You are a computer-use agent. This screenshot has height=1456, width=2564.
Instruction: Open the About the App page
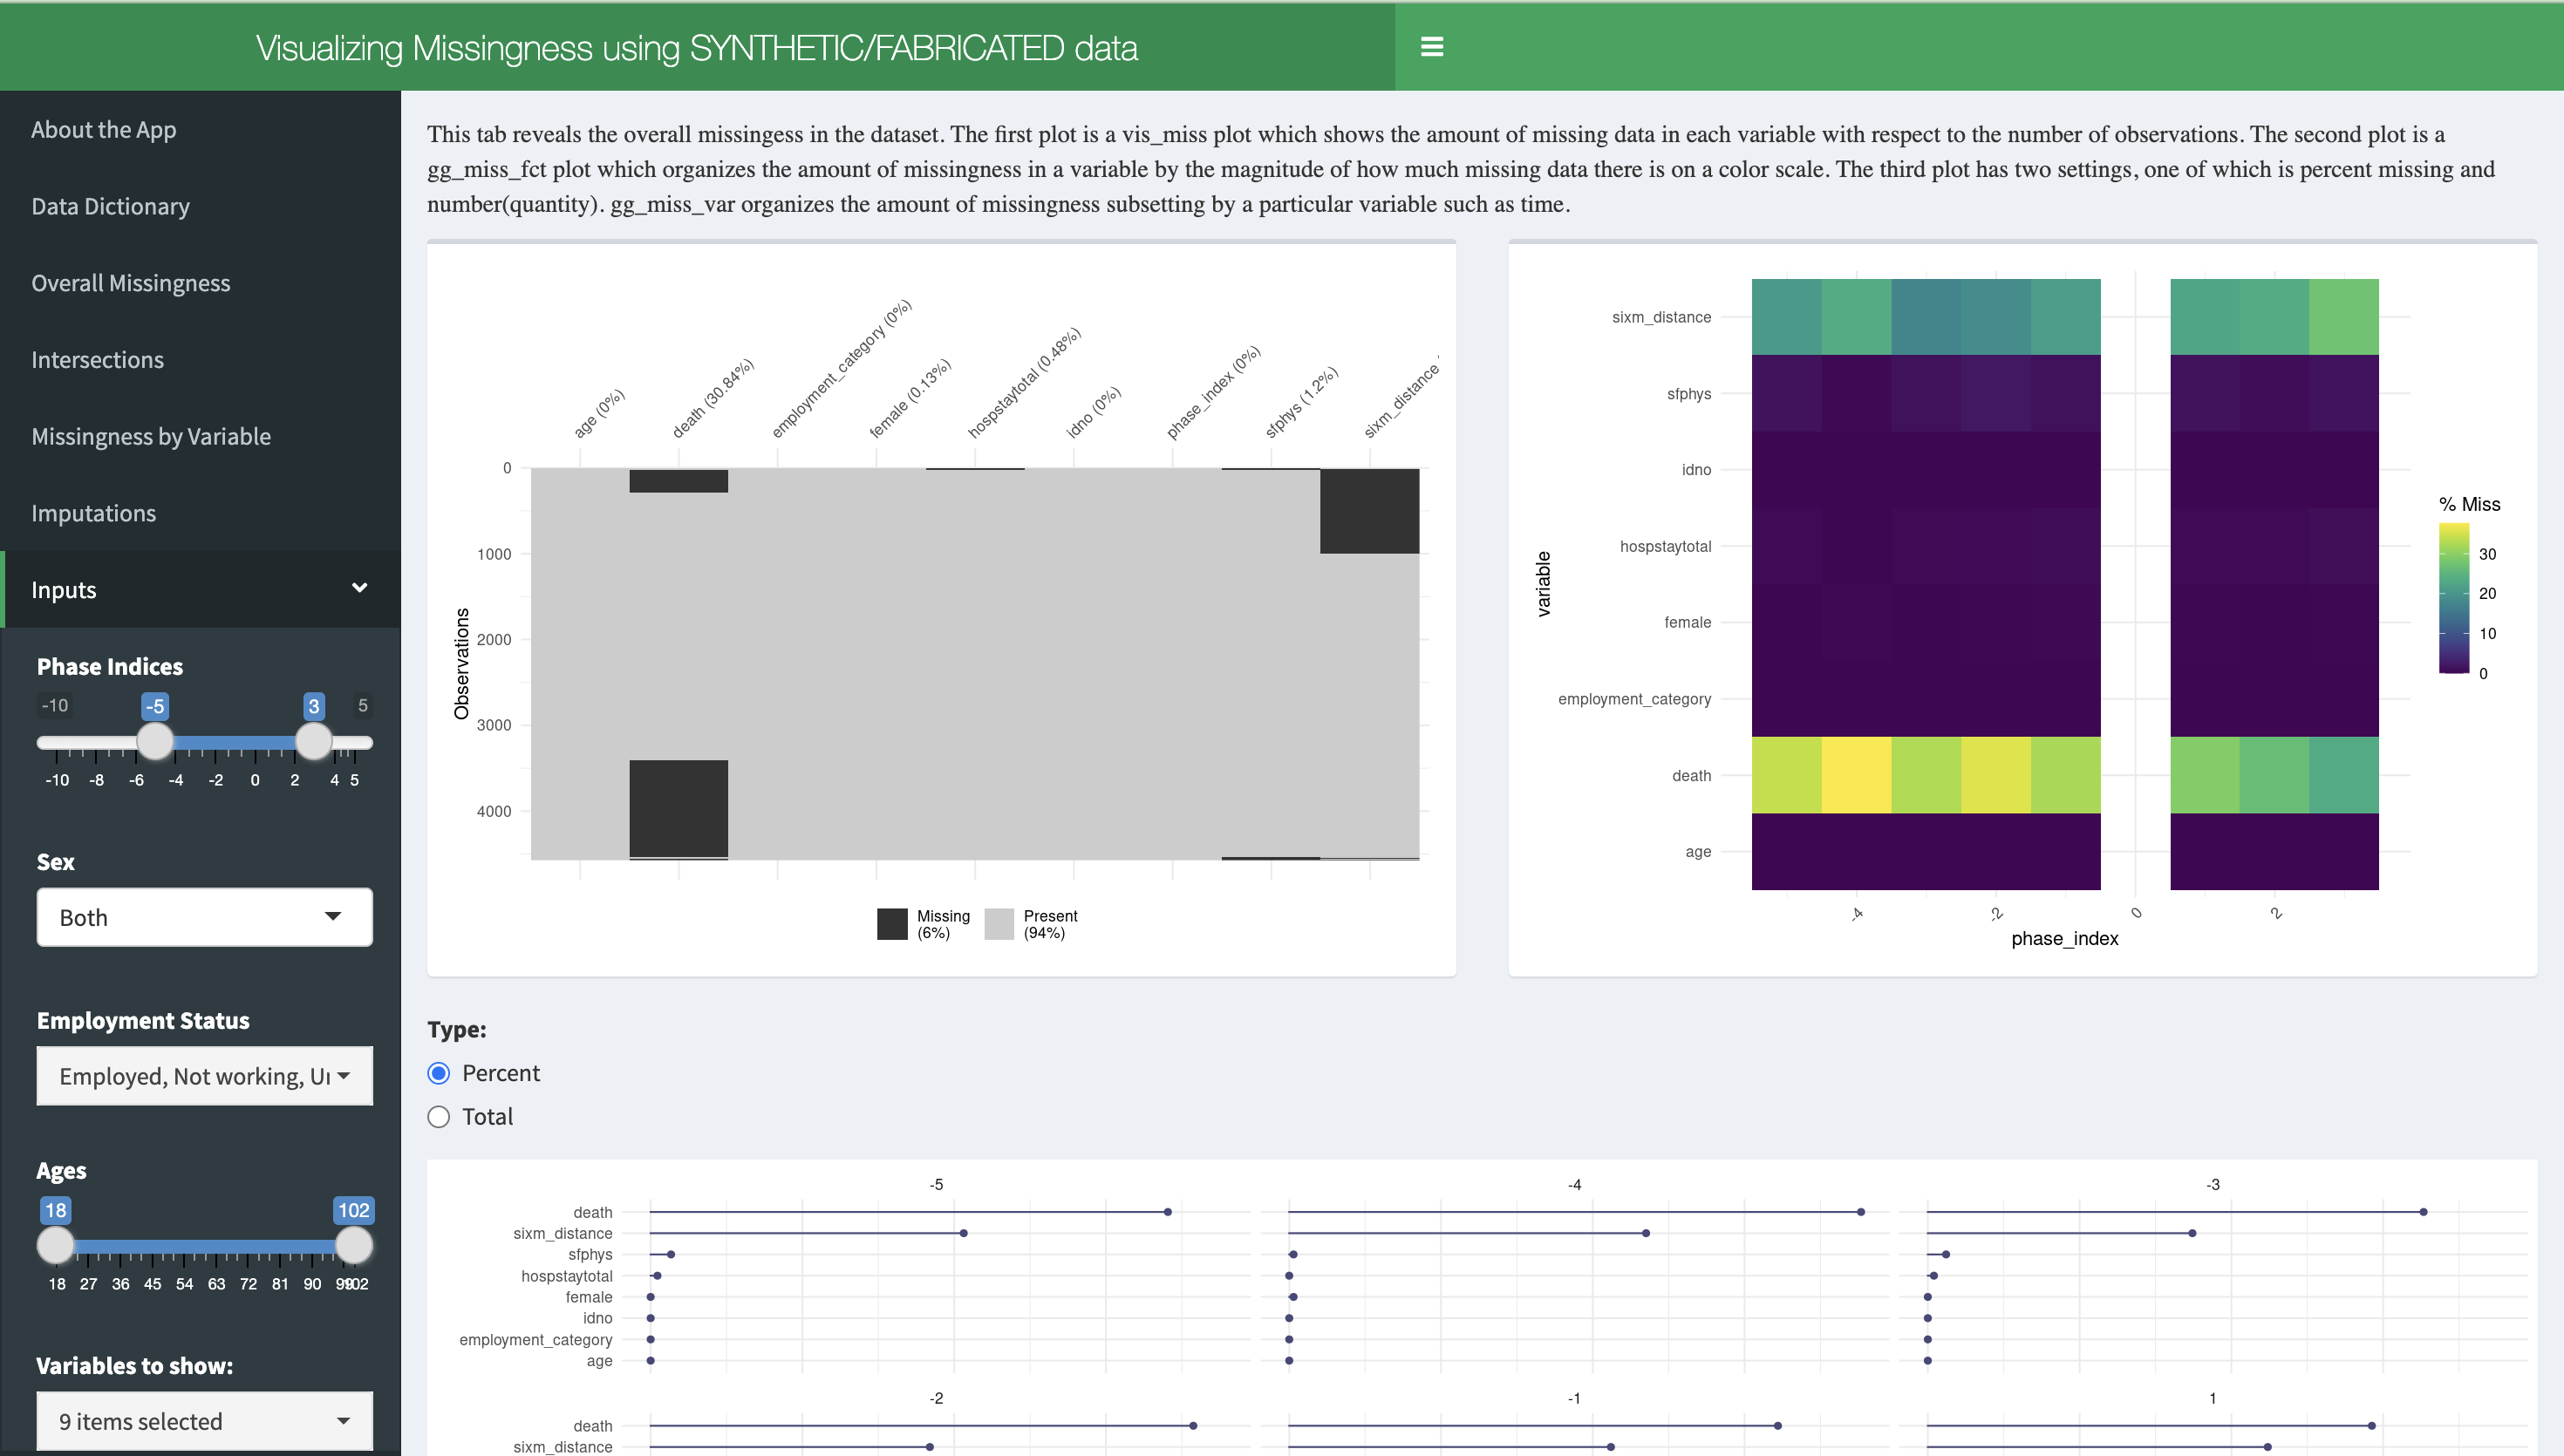pyautogui.click(x=103, y=129)
